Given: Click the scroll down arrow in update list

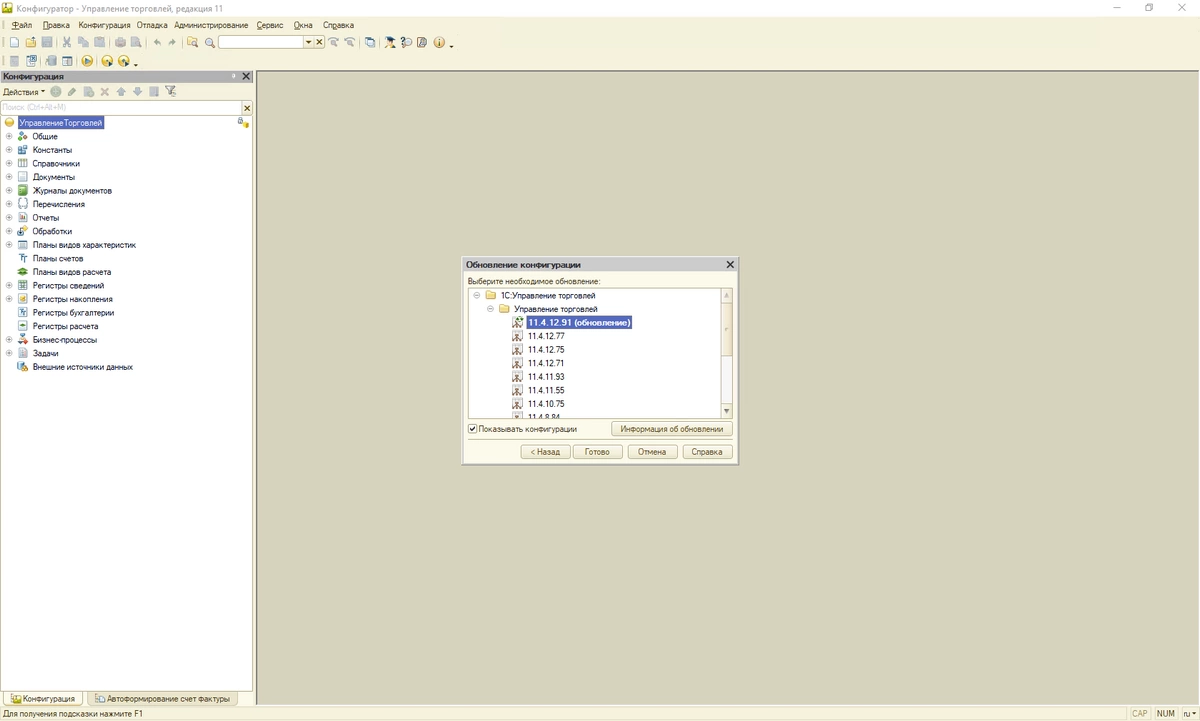Looking at the screenshot, I should (727, 411).
